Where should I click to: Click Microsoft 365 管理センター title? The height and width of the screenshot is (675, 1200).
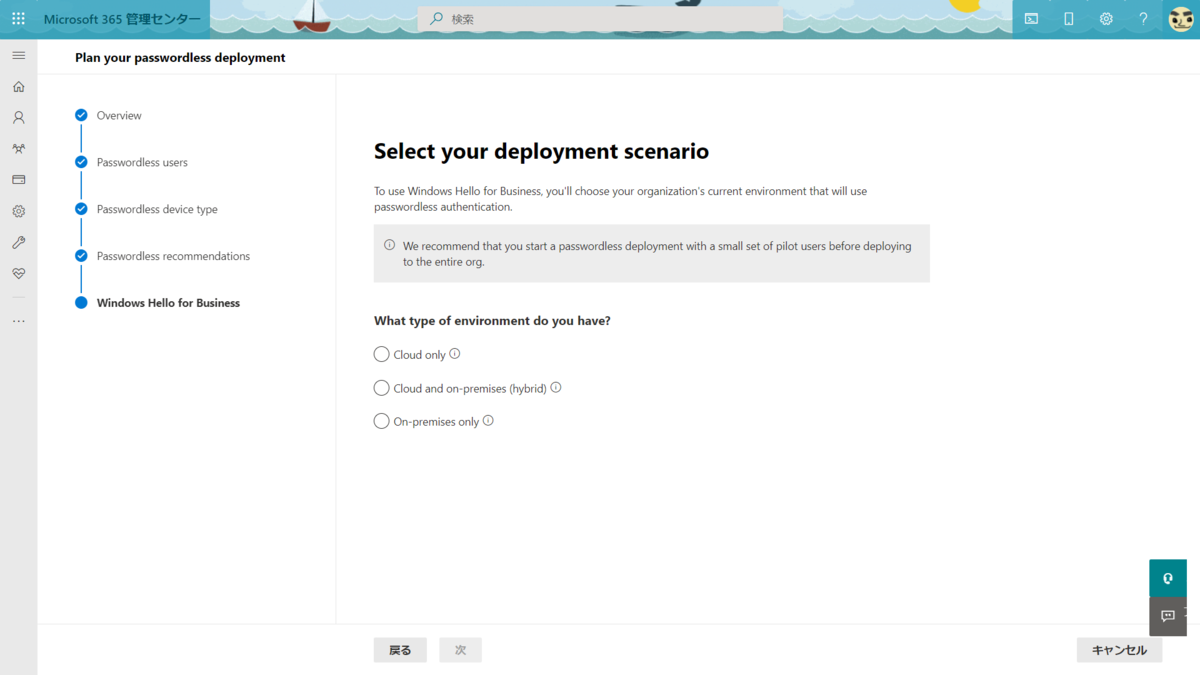[122, 19]
